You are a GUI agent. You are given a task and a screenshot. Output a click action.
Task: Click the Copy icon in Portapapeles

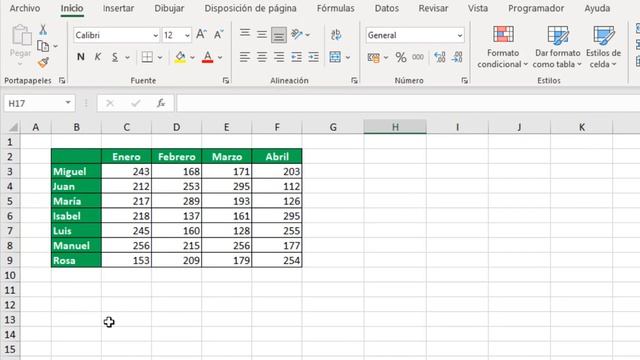point(43,46)
